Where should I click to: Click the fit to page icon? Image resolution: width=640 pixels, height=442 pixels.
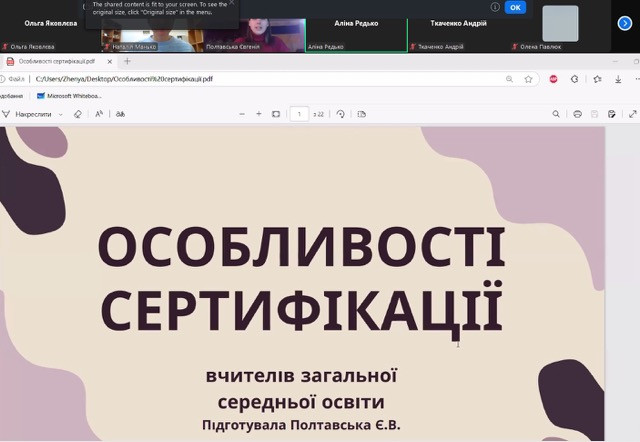tap(276, 114)
